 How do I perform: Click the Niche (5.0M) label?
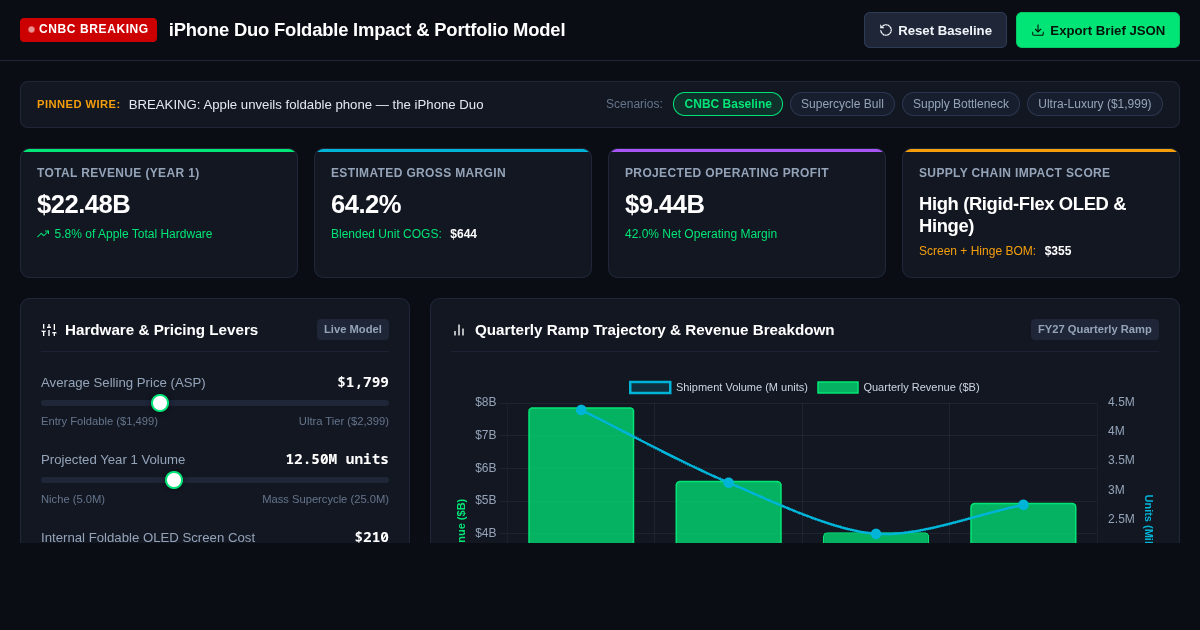point(73,499)
